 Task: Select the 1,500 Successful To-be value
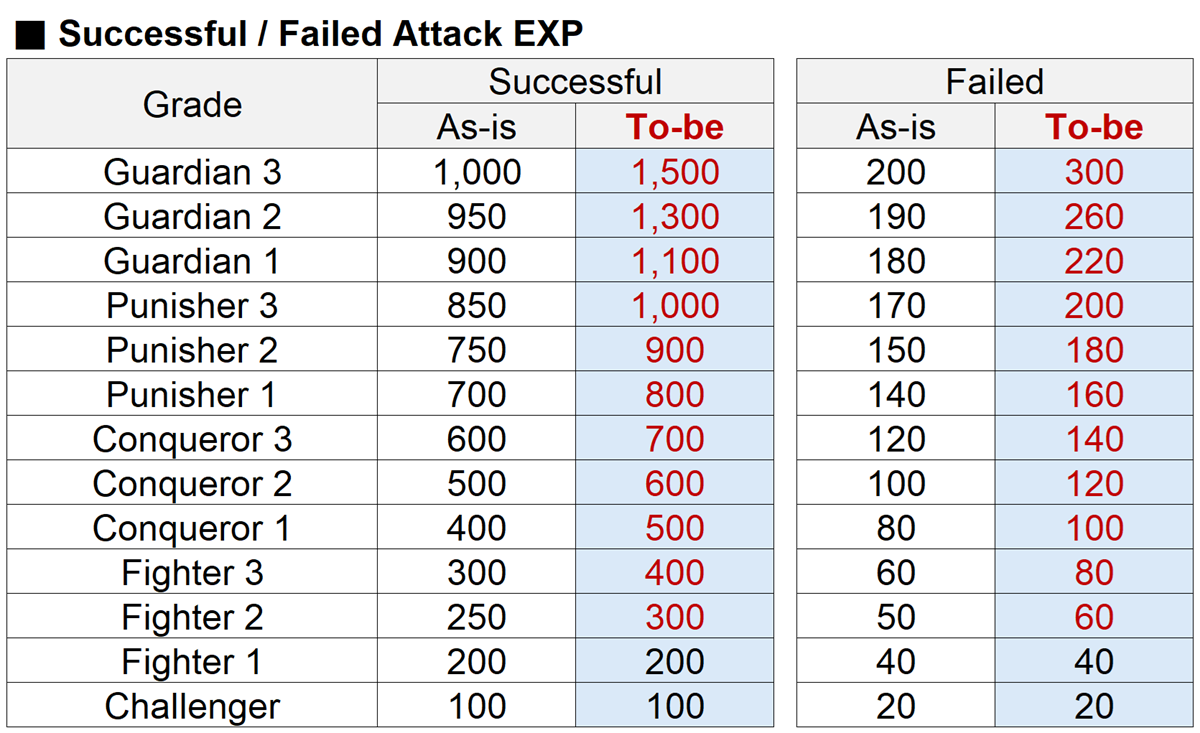pos(675,172)
